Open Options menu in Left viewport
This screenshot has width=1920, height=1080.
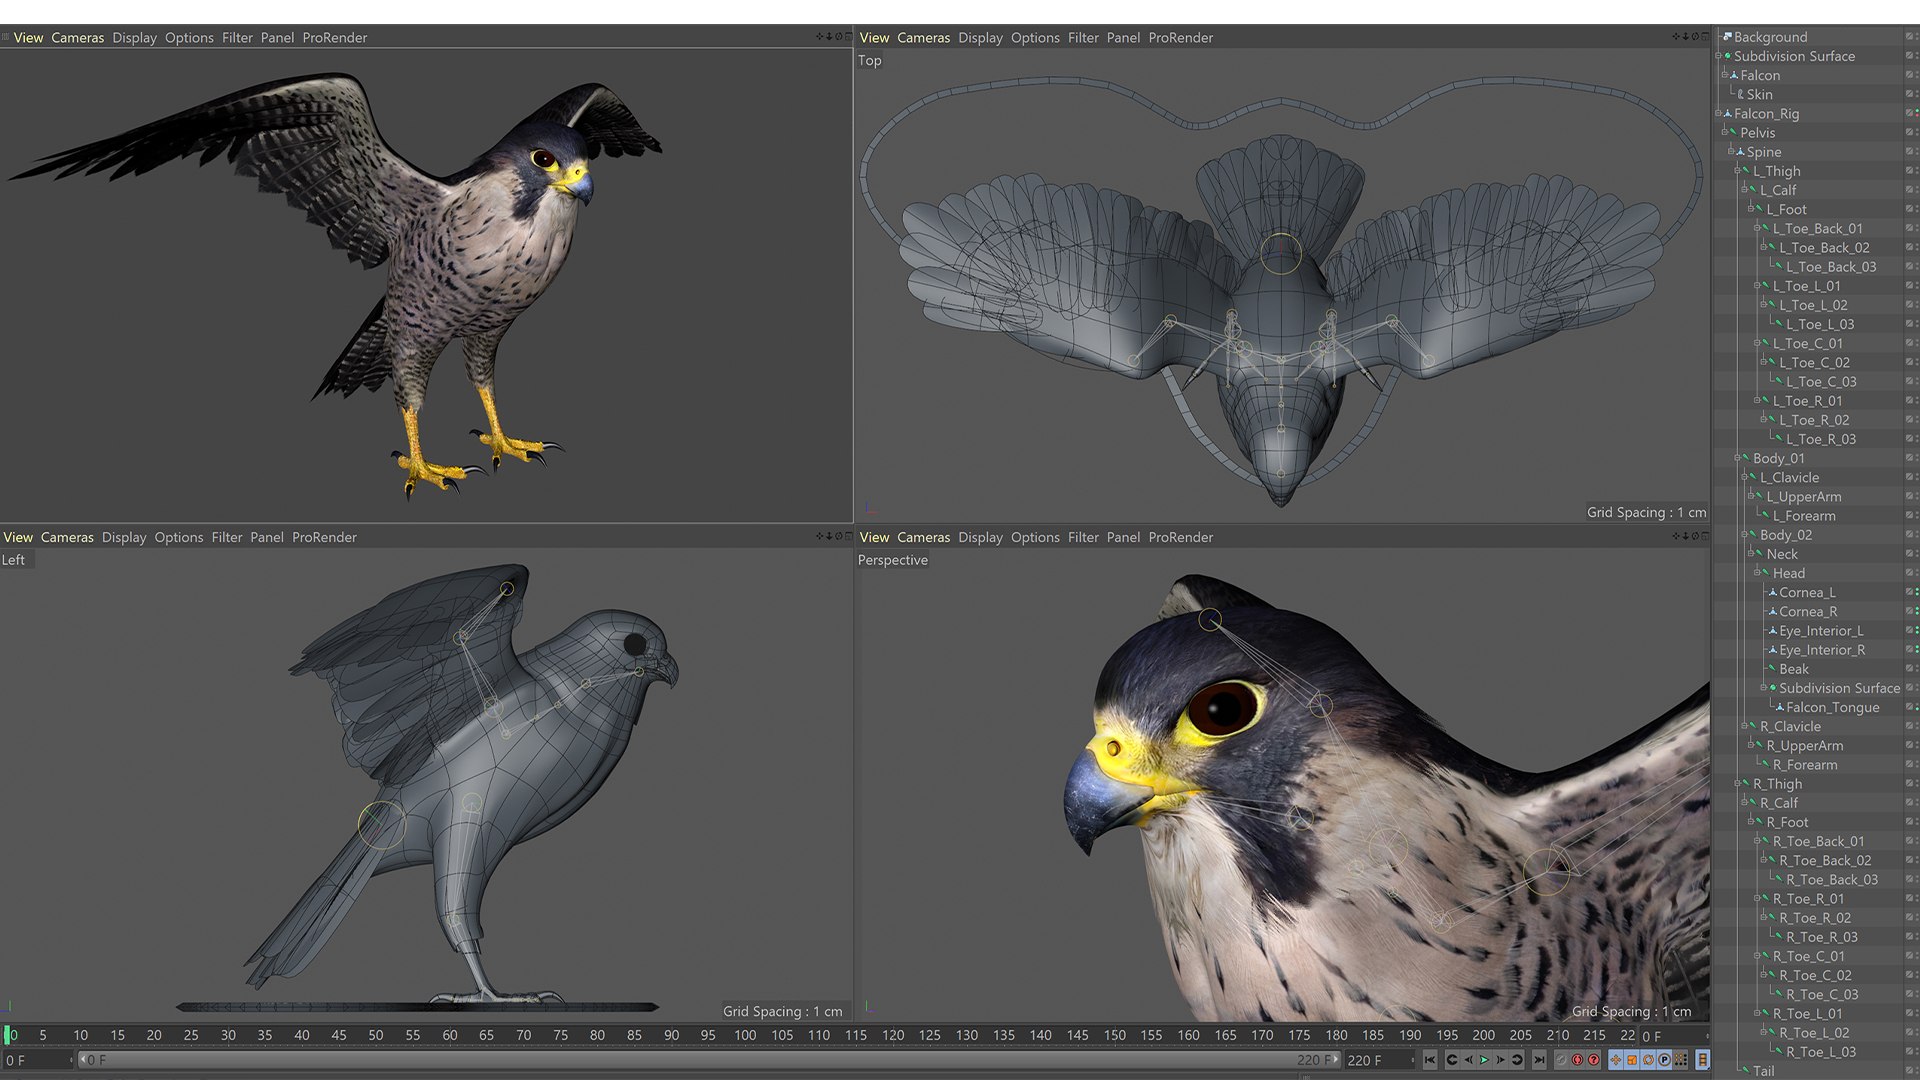(179, 537)
